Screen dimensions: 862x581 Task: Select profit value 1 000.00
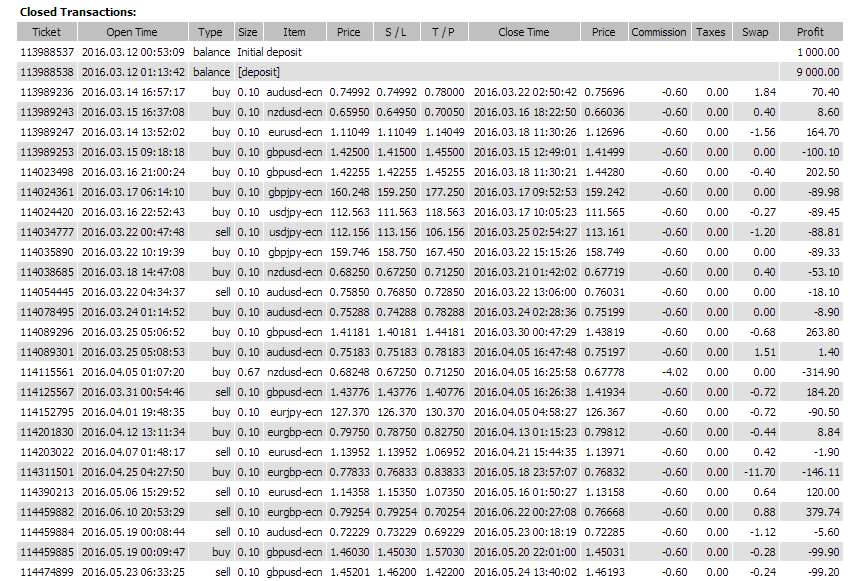(818, 52)
